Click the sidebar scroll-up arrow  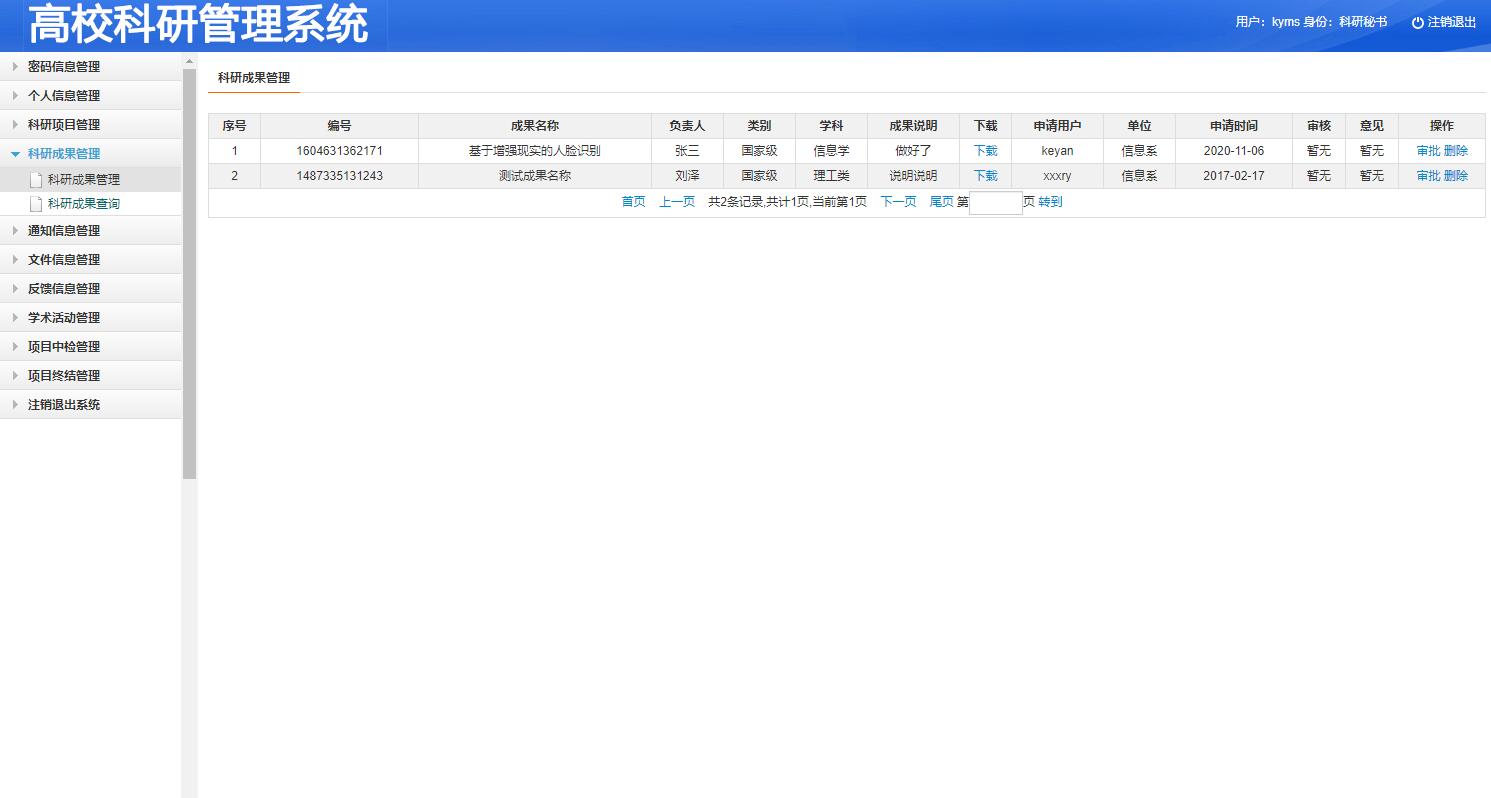pyautogui.click(x=189, y=62)
